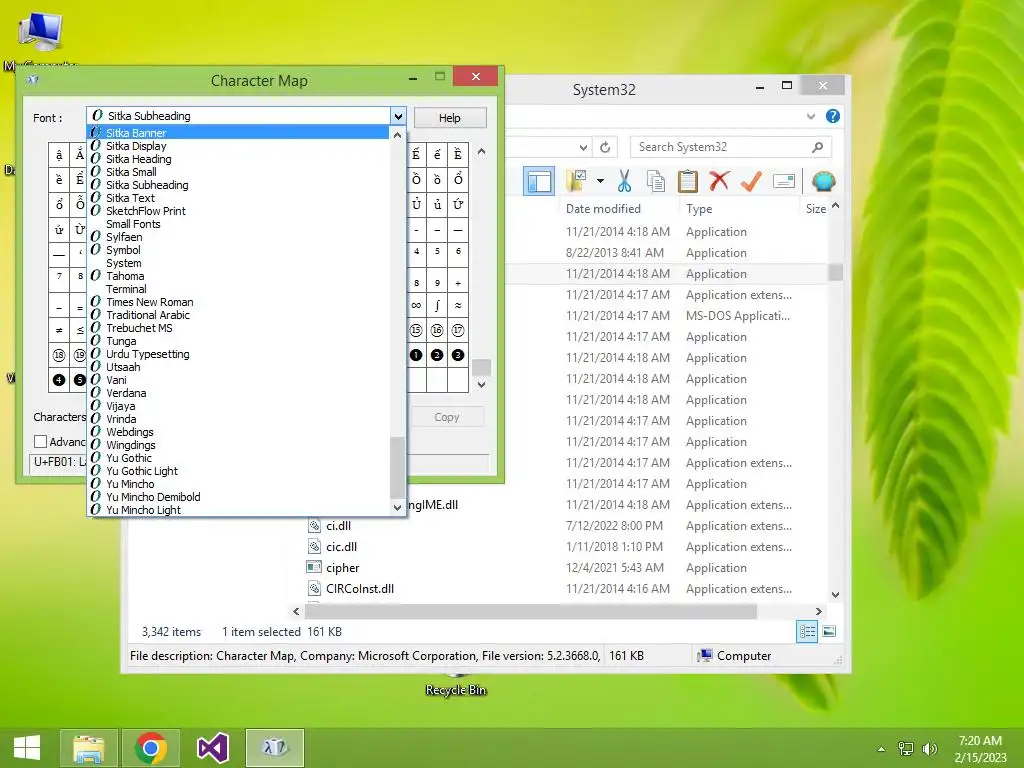This screenshot has width=1024, height=768.
Task: Click Character Map taskbar button
Action: [274, 748]
